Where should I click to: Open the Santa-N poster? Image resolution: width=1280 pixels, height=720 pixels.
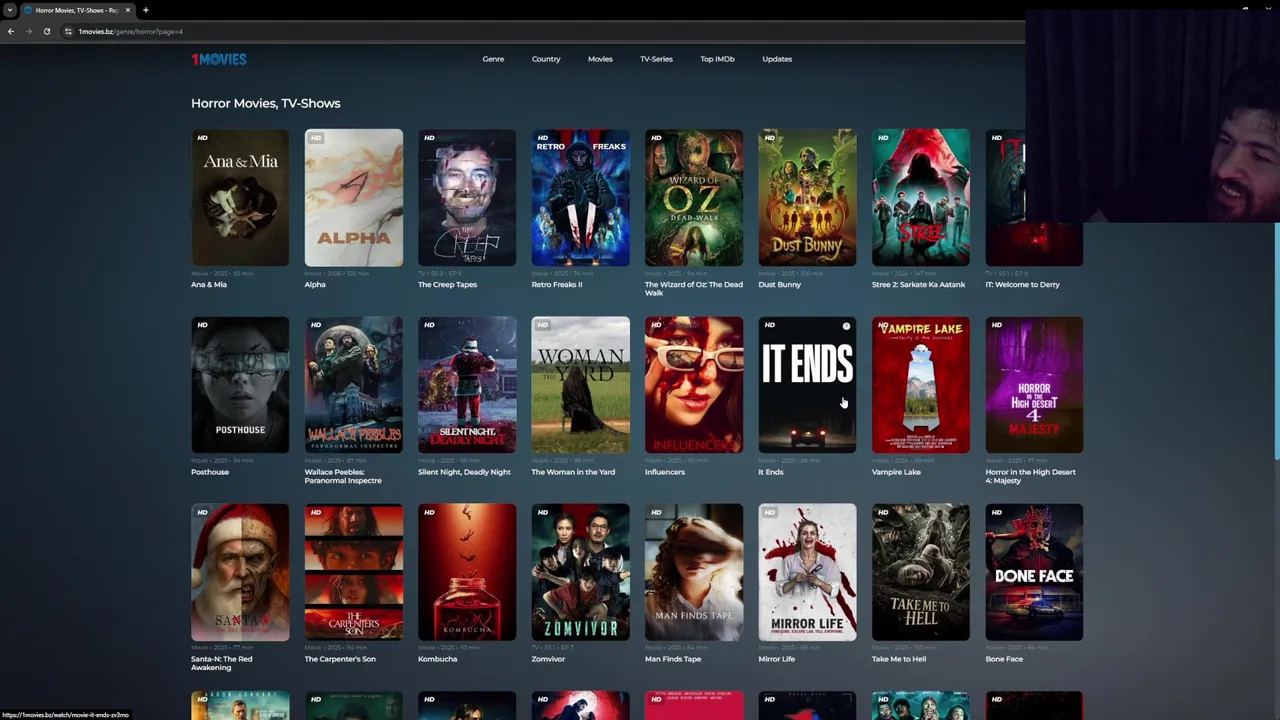pos(240,572)
